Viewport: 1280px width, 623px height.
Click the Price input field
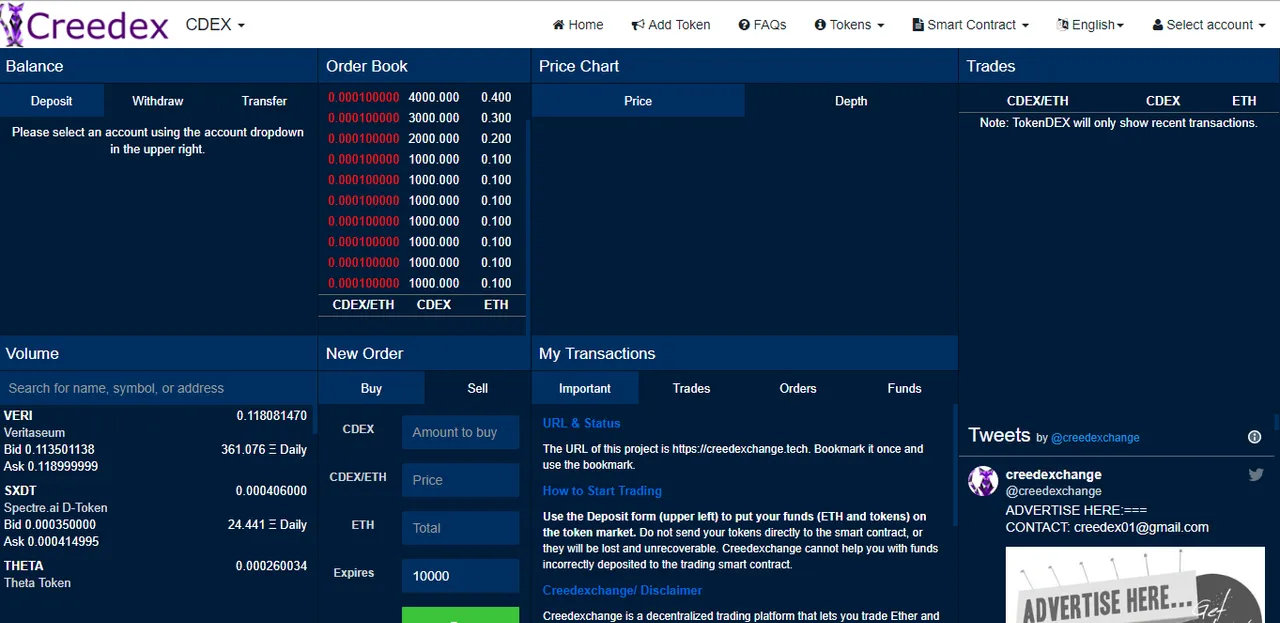pos(460,480)
